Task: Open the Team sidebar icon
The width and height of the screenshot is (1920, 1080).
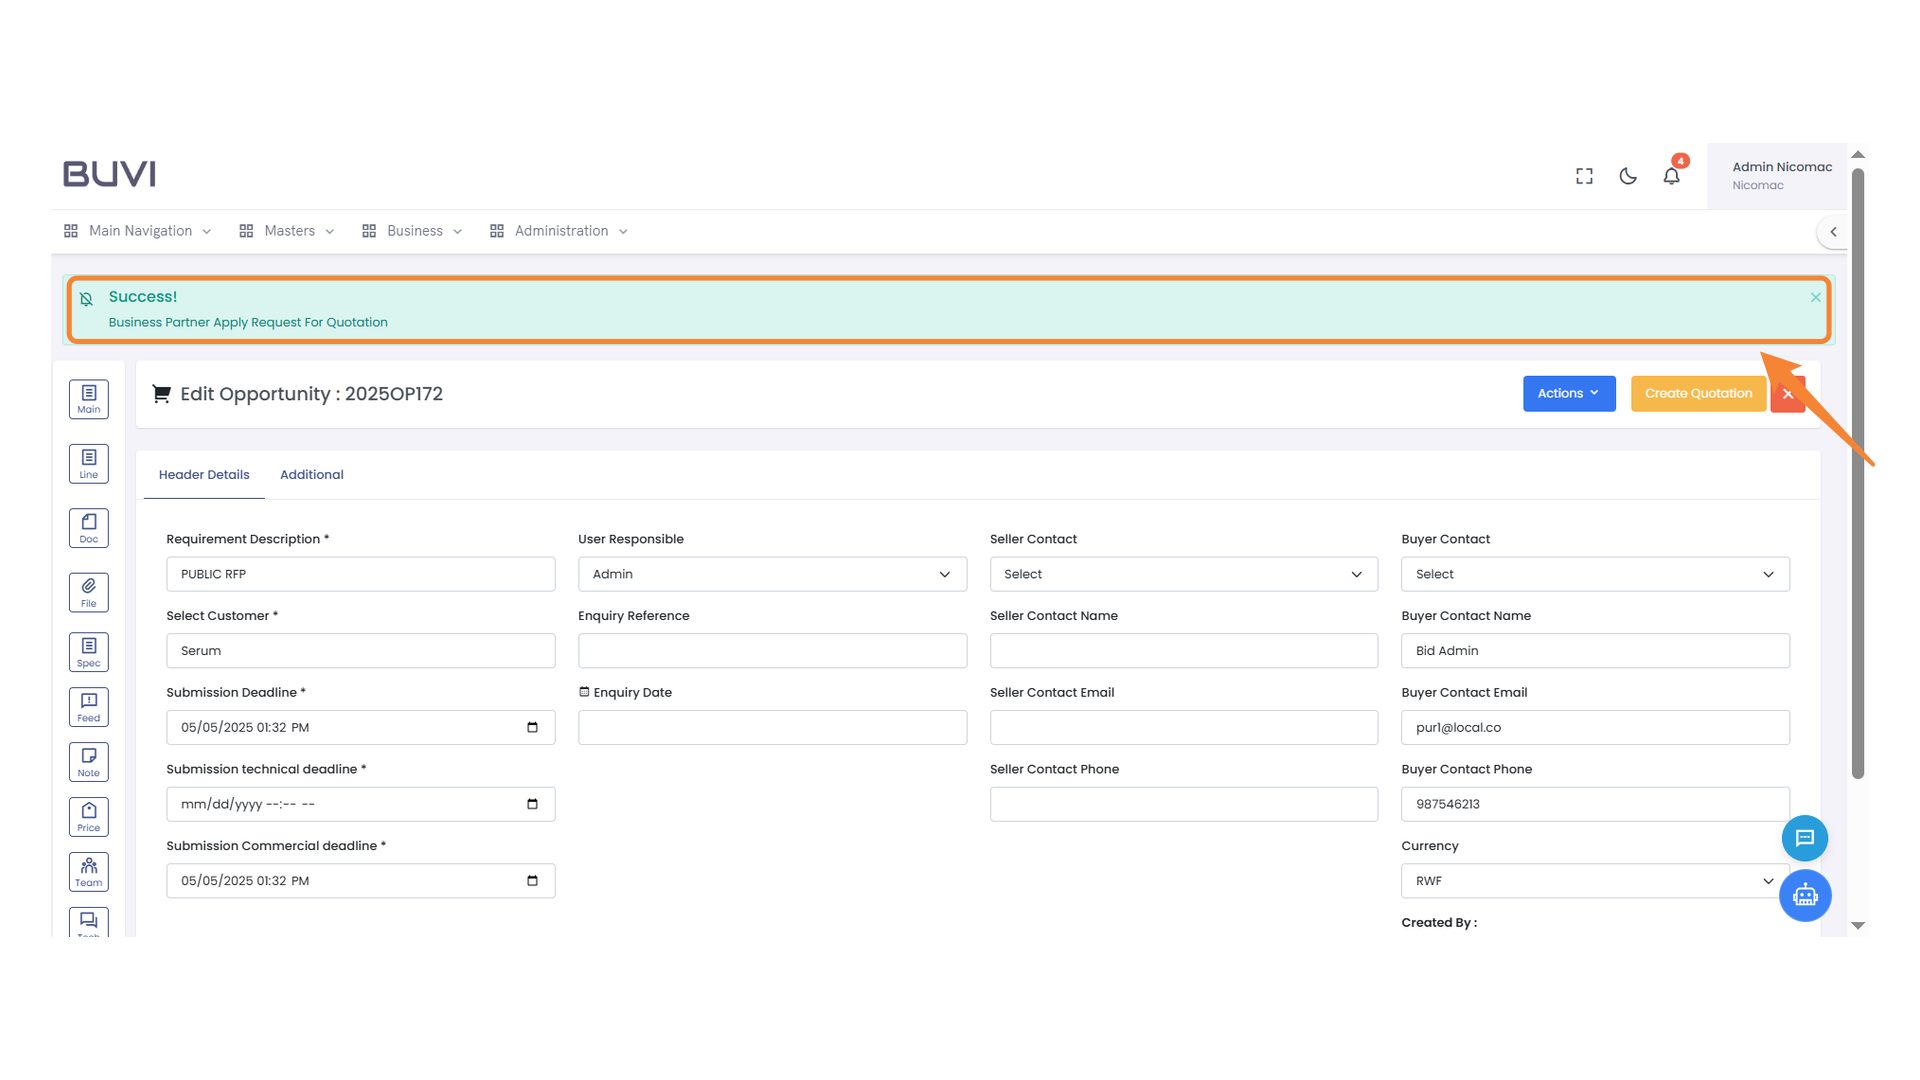Action: [88, 872]
